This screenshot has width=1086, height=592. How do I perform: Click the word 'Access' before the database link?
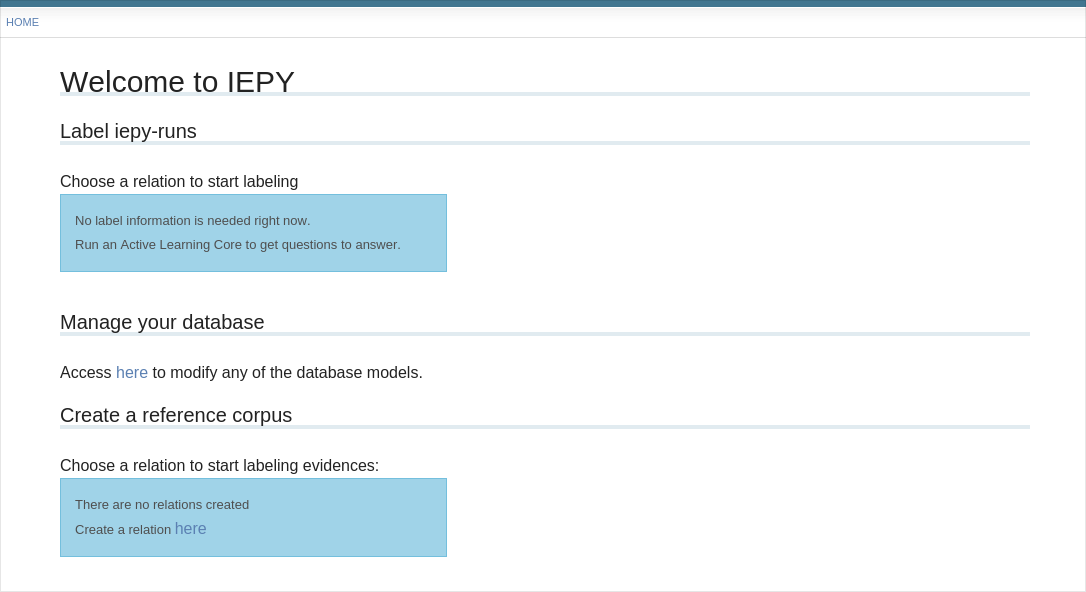86,373
